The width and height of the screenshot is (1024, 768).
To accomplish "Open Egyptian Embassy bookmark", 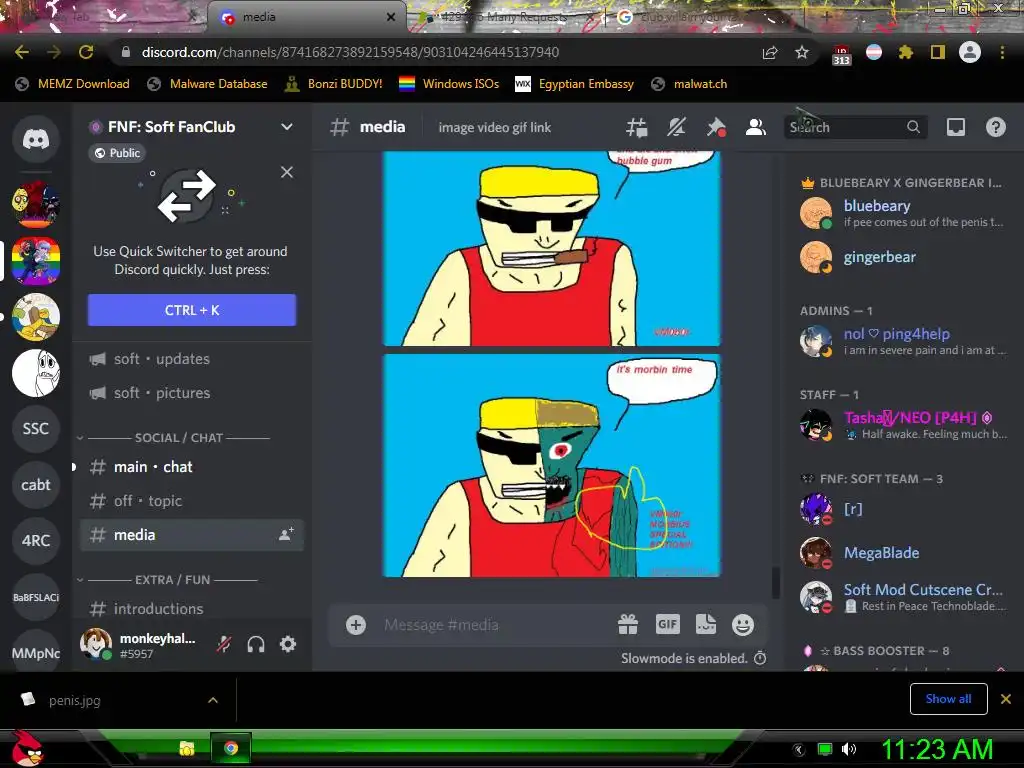I will [575, 84].
